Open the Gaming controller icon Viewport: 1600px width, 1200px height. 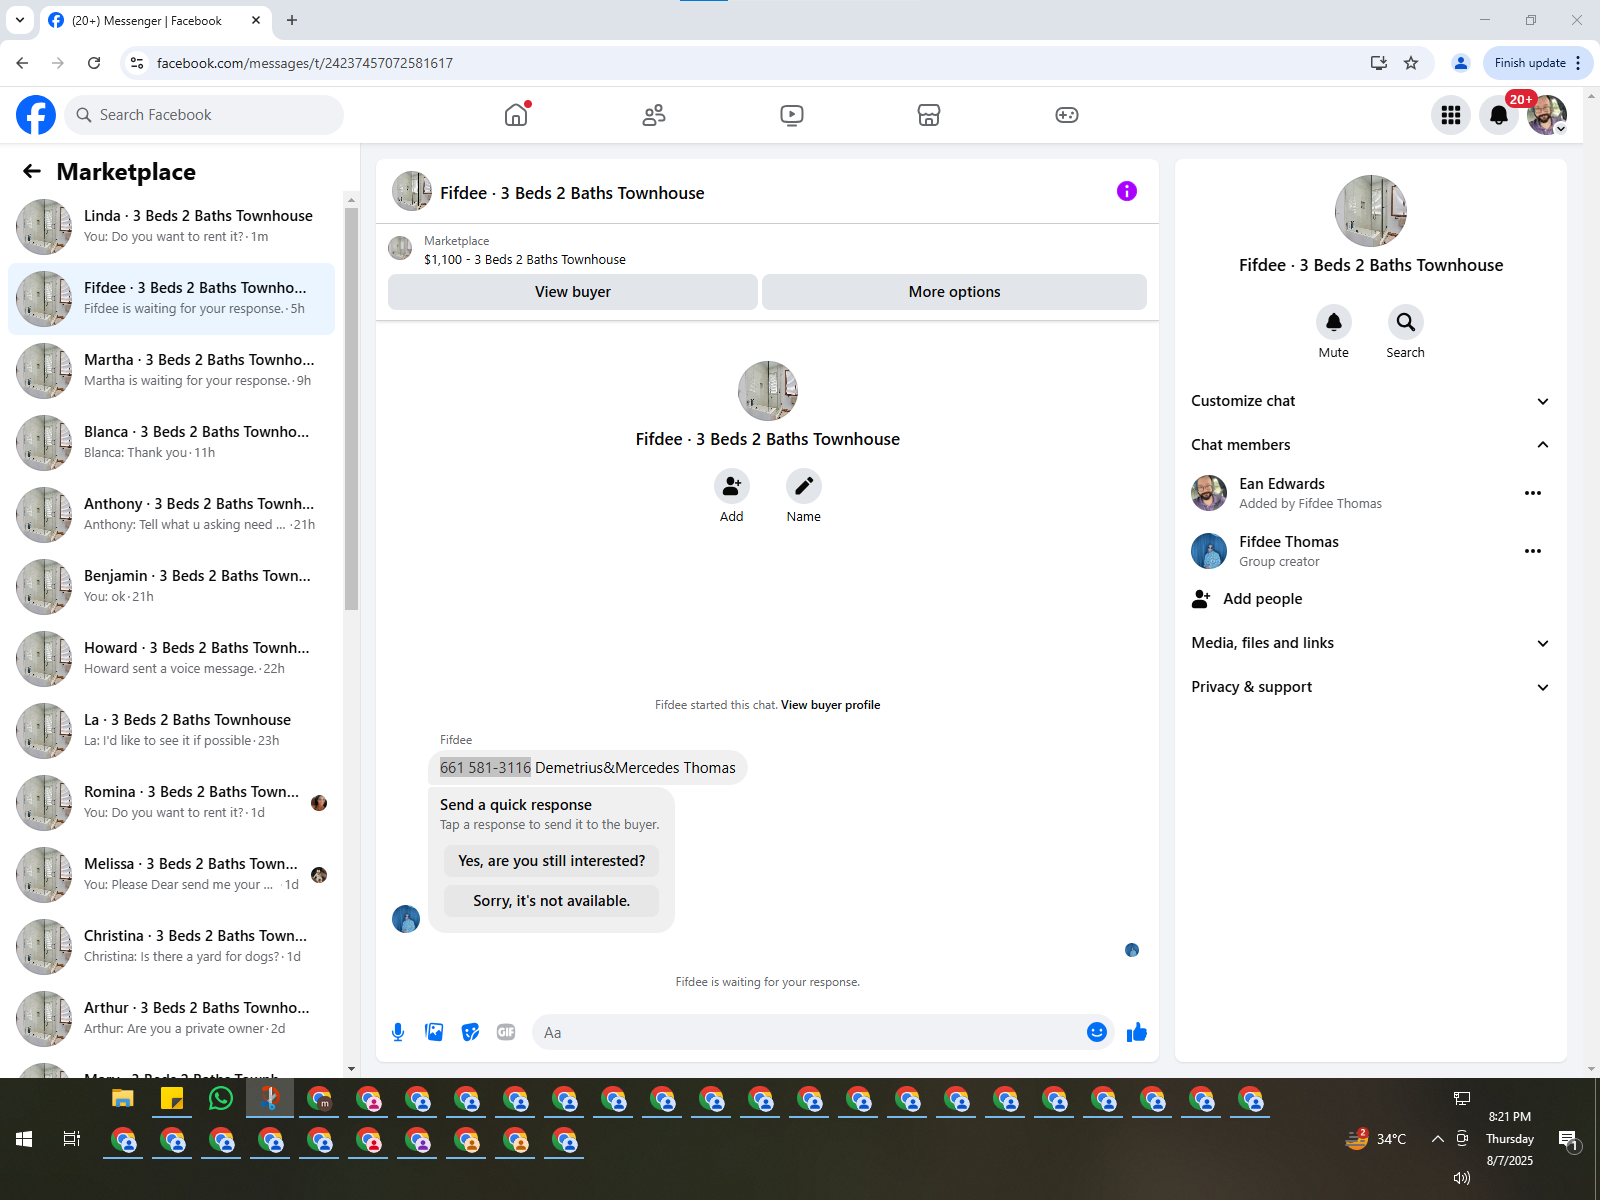coord(1067,115)
